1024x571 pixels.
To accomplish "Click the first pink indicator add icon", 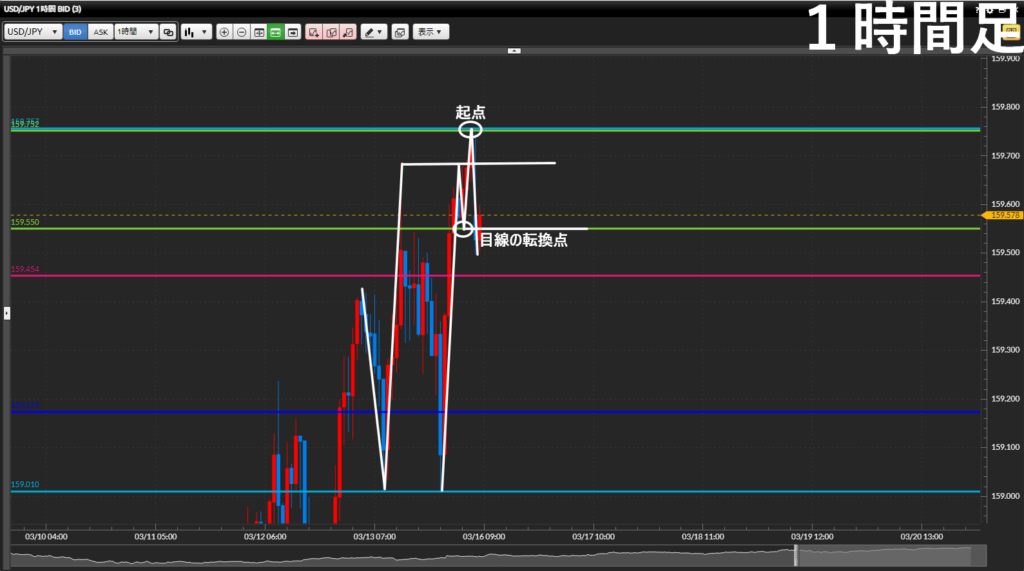I will 314,32.
